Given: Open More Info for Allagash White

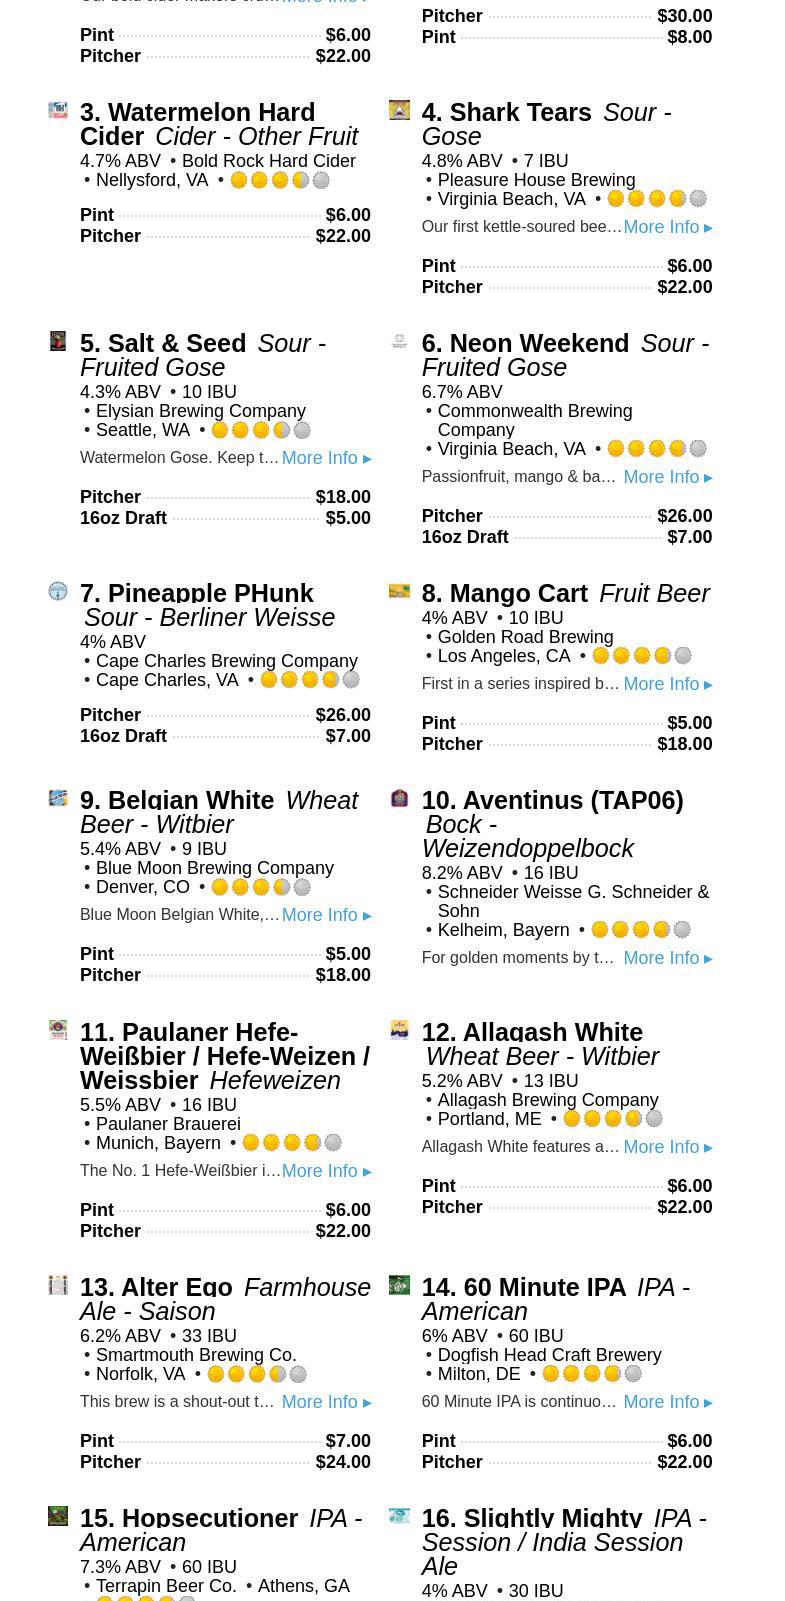Looking at the screenshot, I should point(667,1147).
